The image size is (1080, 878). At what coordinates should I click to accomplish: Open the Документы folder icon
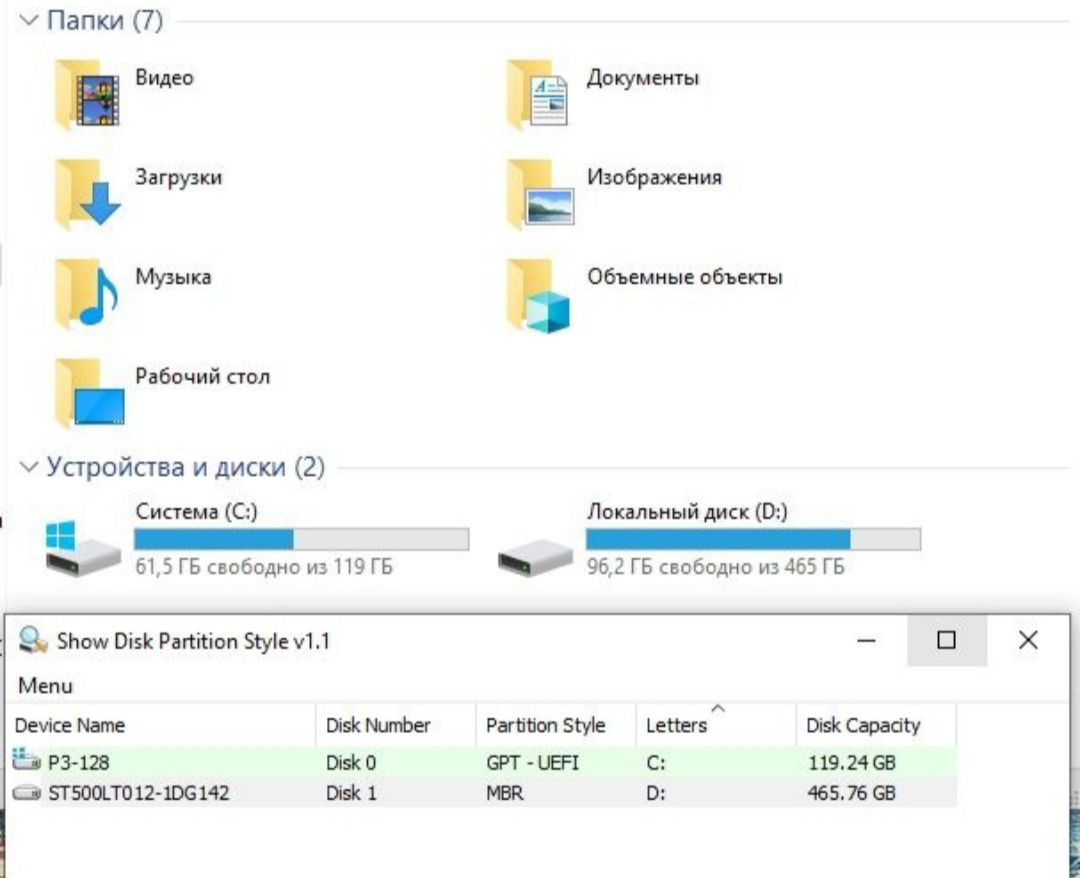tap(537, 94)
